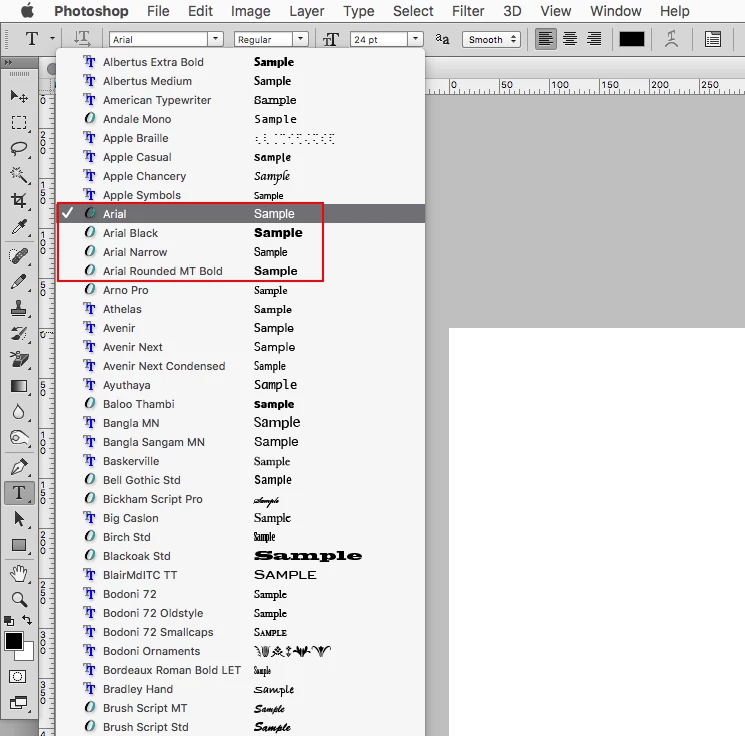Choose Avenir Next Condensed font
This screenshot has height=736, width=745.
[x=240, y=366]
